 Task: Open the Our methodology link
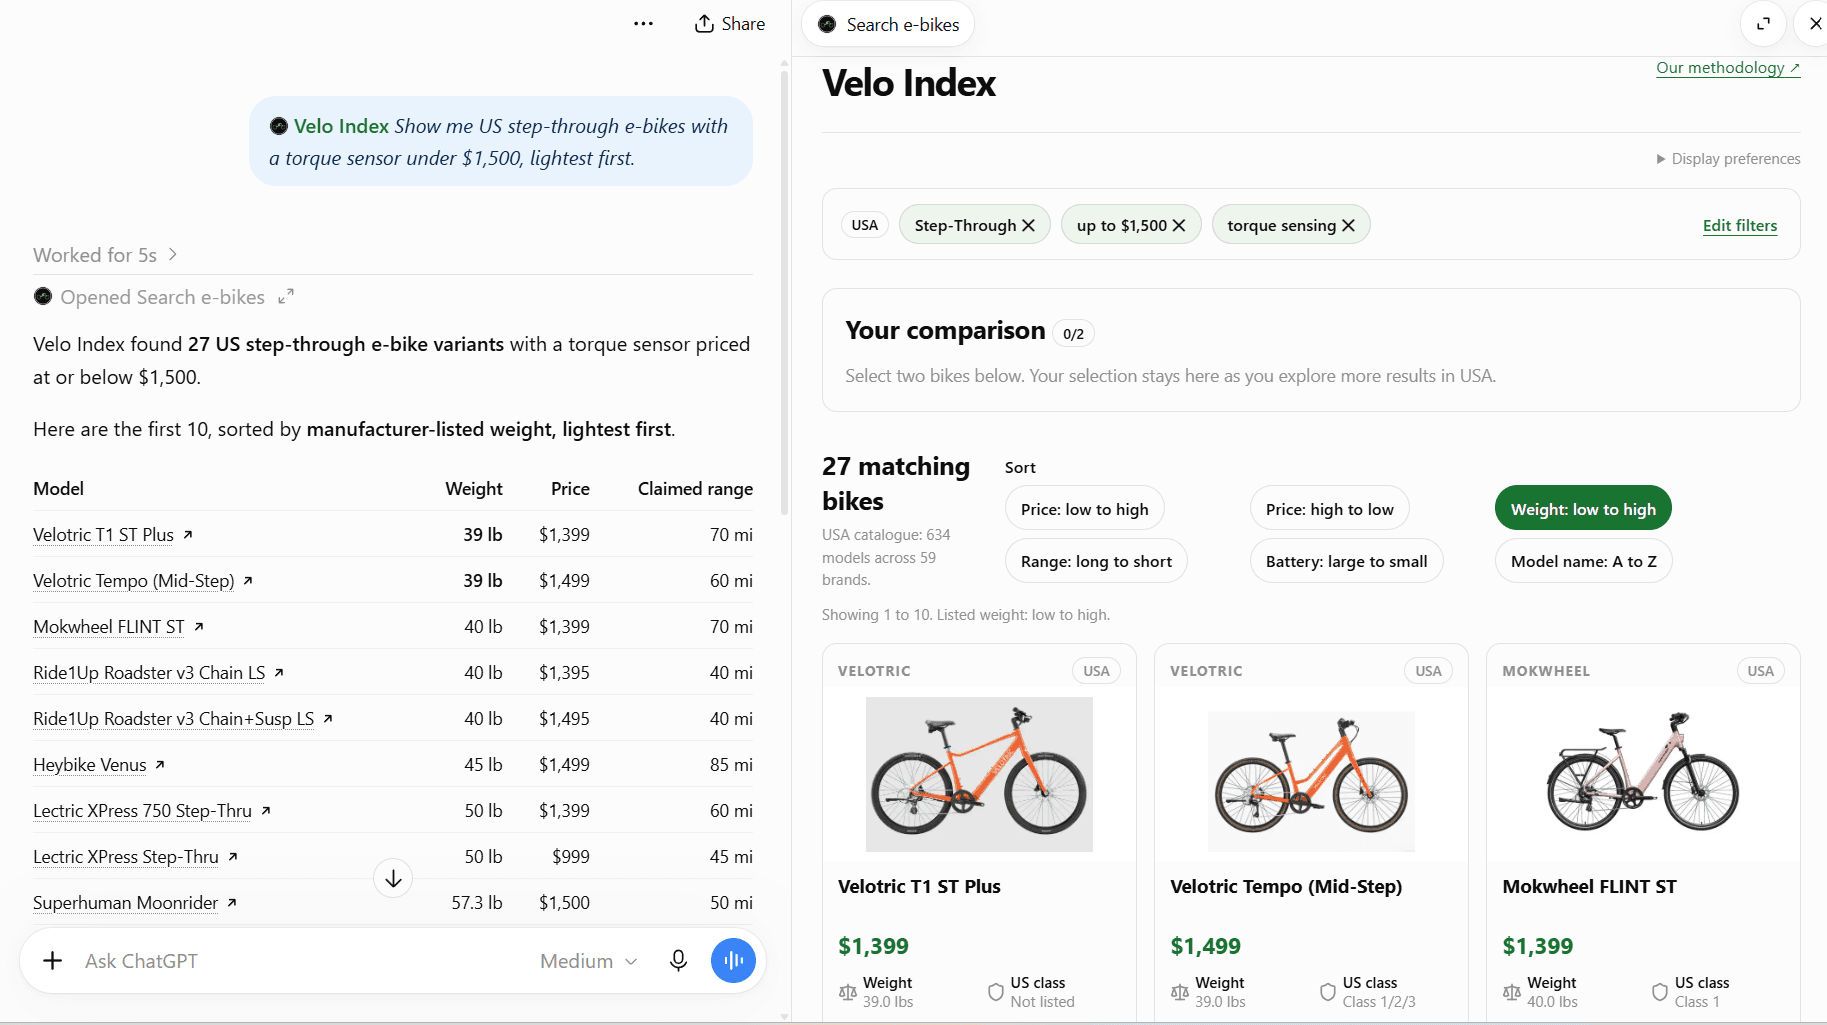(1728, 67)
